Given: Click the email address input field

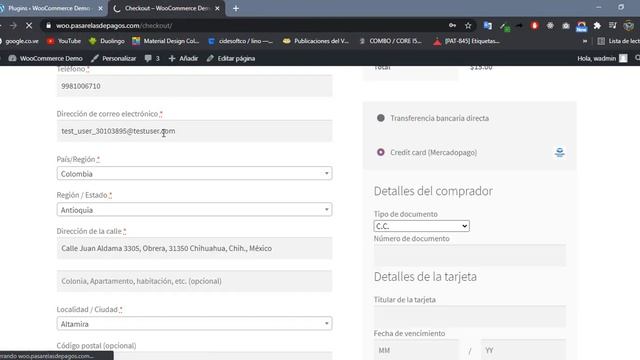Looking at the screenshot, I should point(194,131).
